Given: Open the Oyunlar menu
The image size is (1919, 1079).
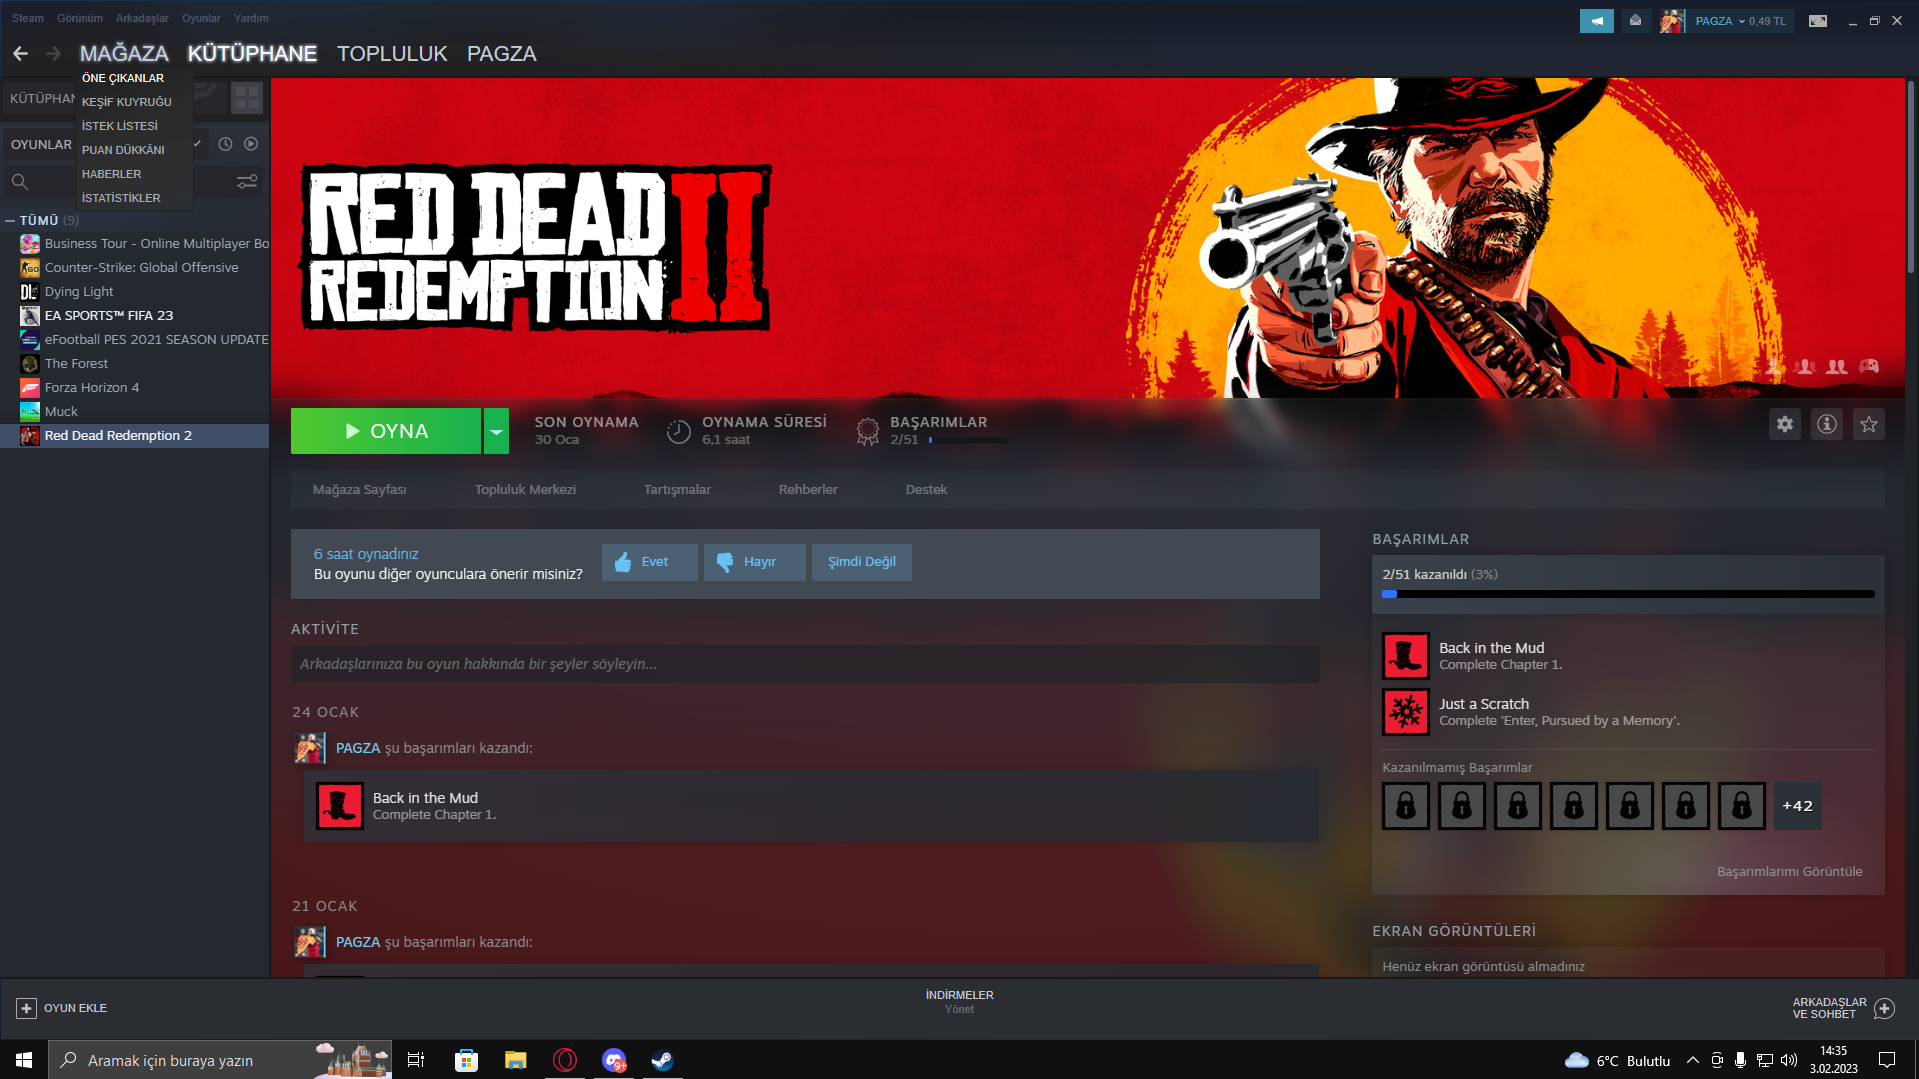Looking at the screenshot, I should [201, 18].
